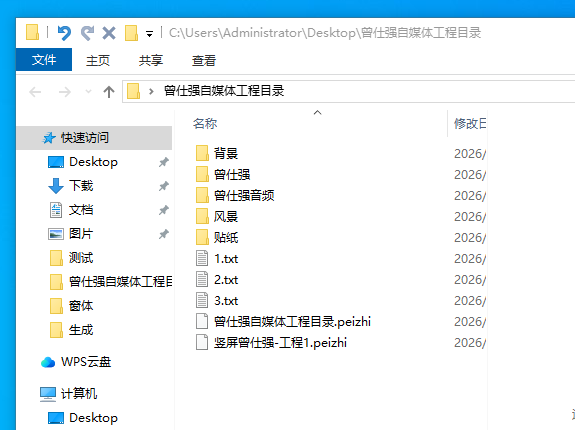Click the folder icon at title bar start
Viewport: 575px width, 430px height.
[32, 32]
